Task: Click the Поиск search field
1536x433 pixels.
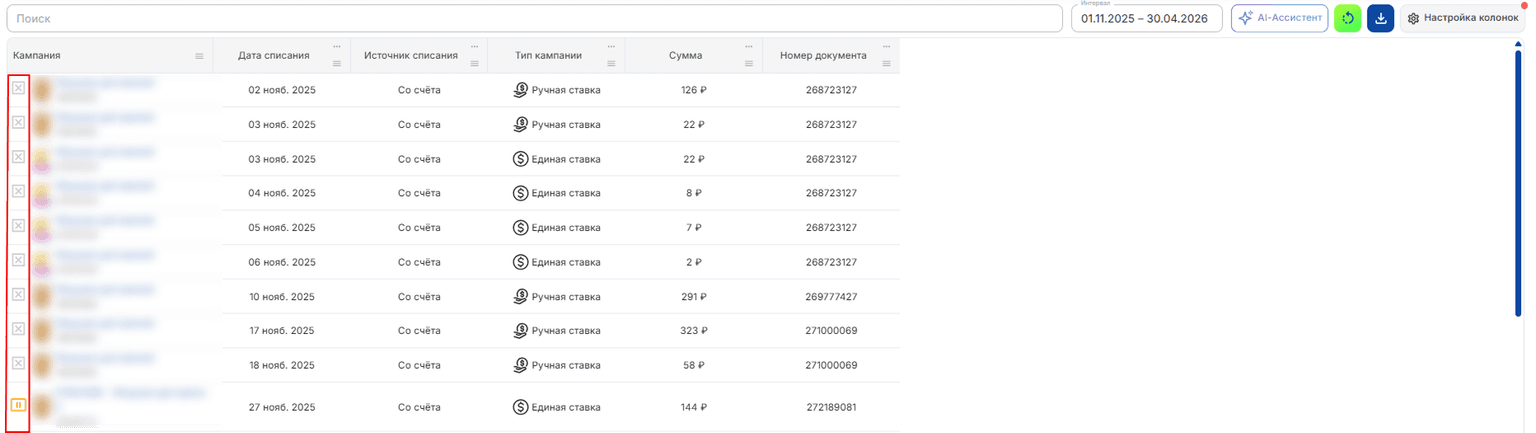Action: tap(535, 18)
